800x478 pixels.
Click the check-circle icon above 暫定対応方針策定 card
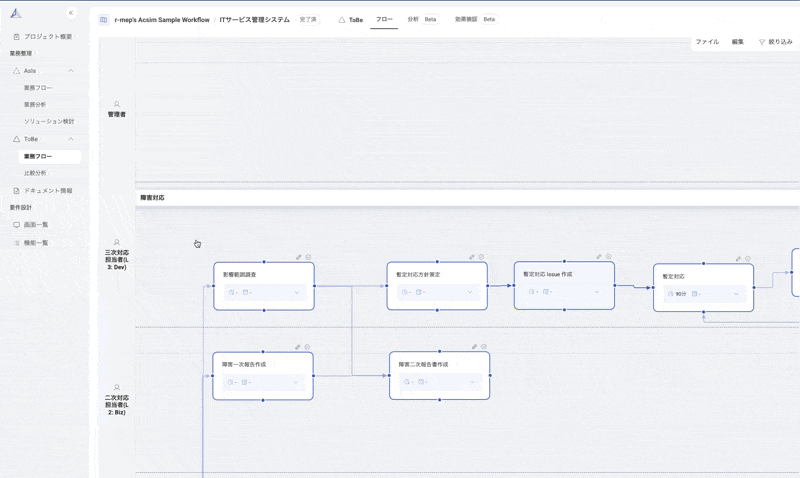point(481,257)
